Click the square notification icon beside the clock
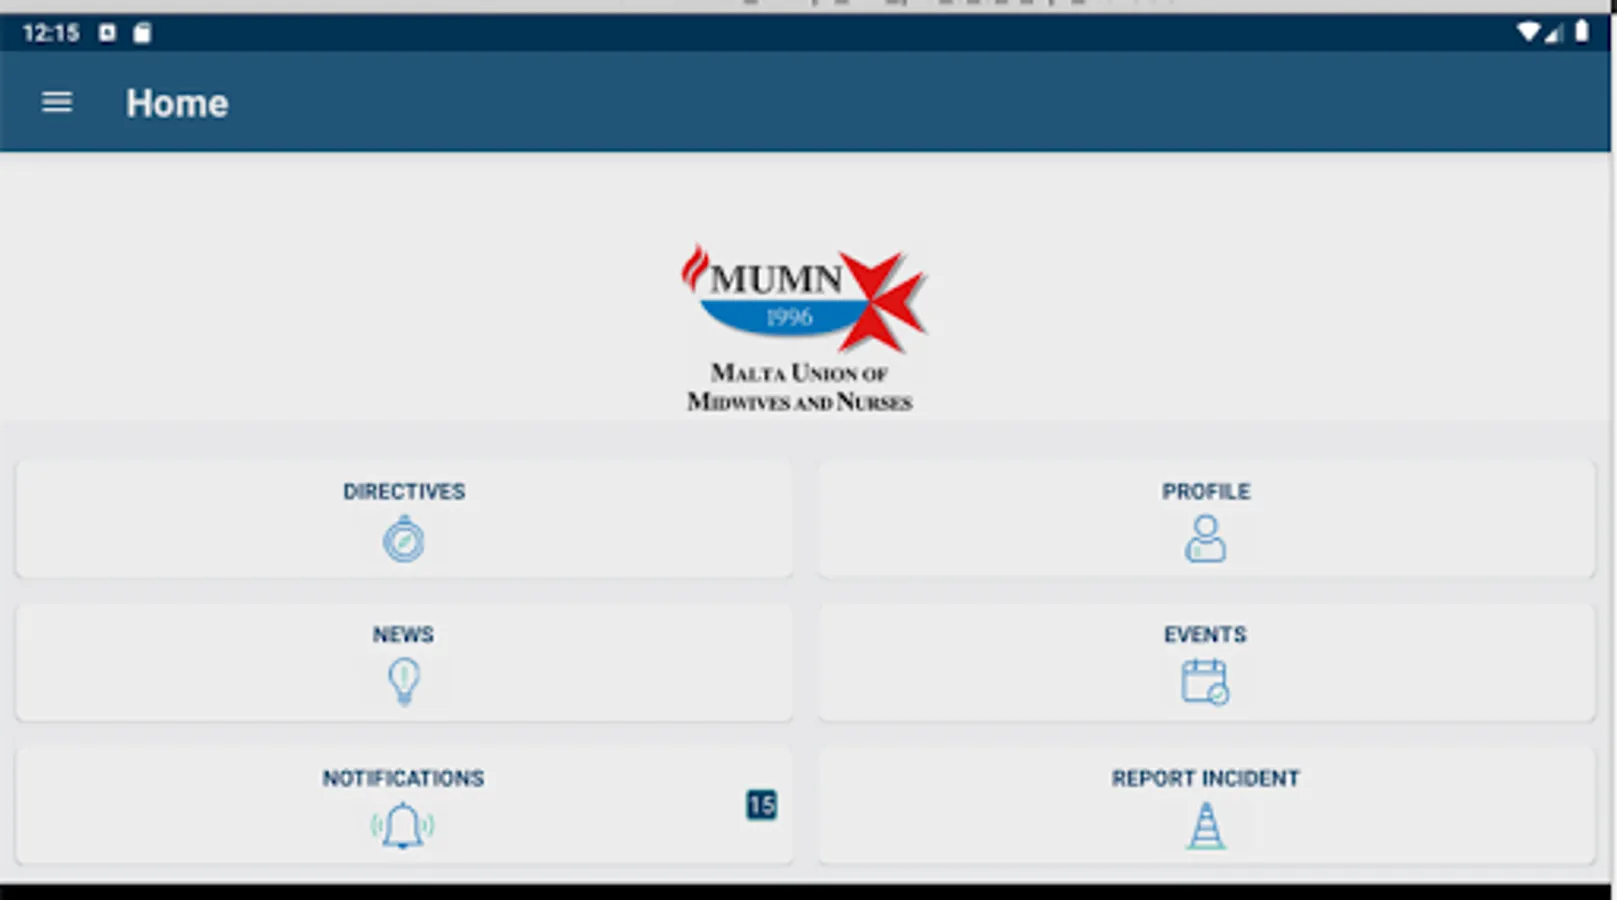 pos(107,33)
